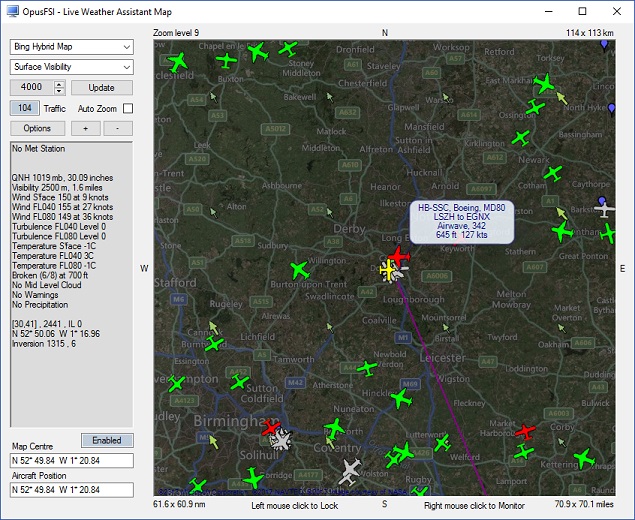Screen dimensions: 635x520
Task: Click the OpusFSI window title icon
Action: [13, 11]
